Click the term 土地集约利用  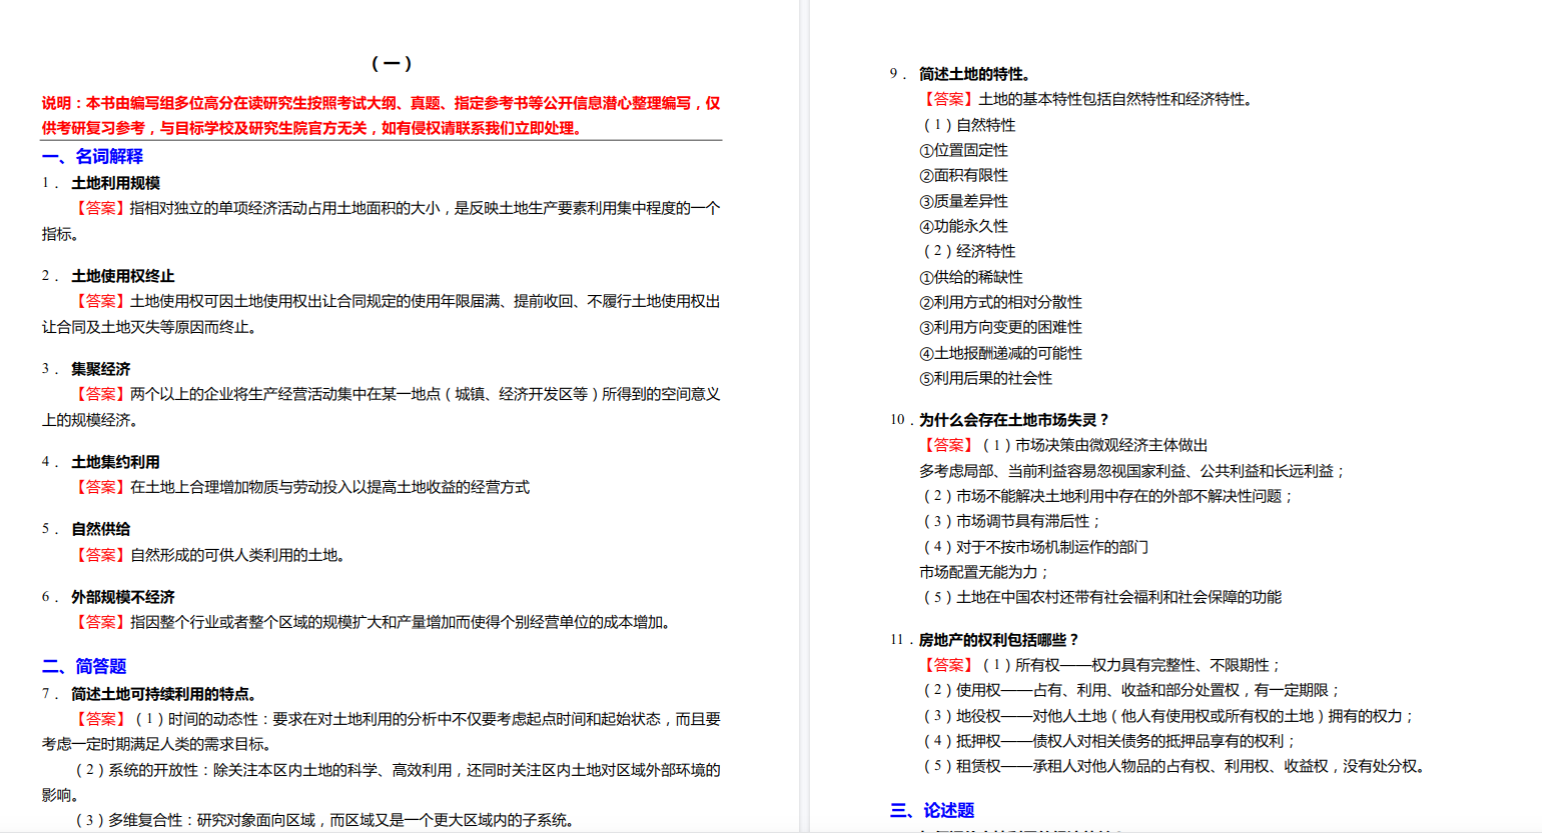pyautogui.click(x=115, y=462)
